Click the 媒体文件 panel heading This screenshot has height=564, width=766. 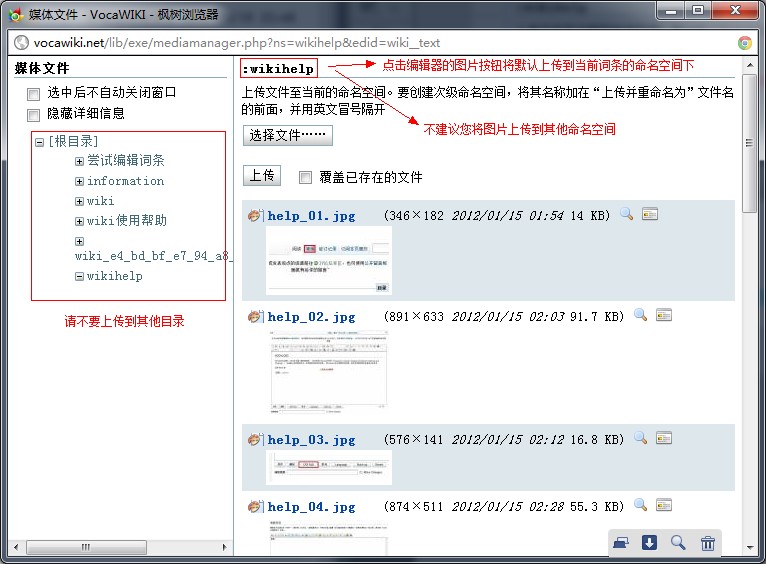tap(42, 68)
